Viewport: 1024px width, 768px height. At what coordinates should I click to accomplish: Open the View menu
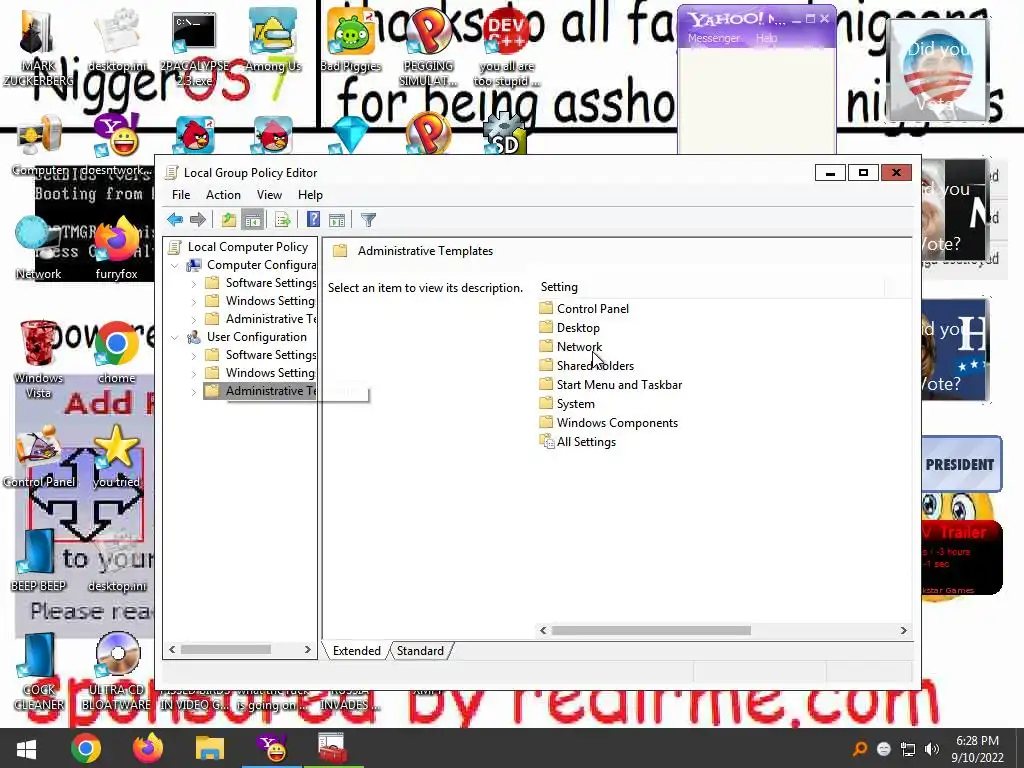pos(269,195)
